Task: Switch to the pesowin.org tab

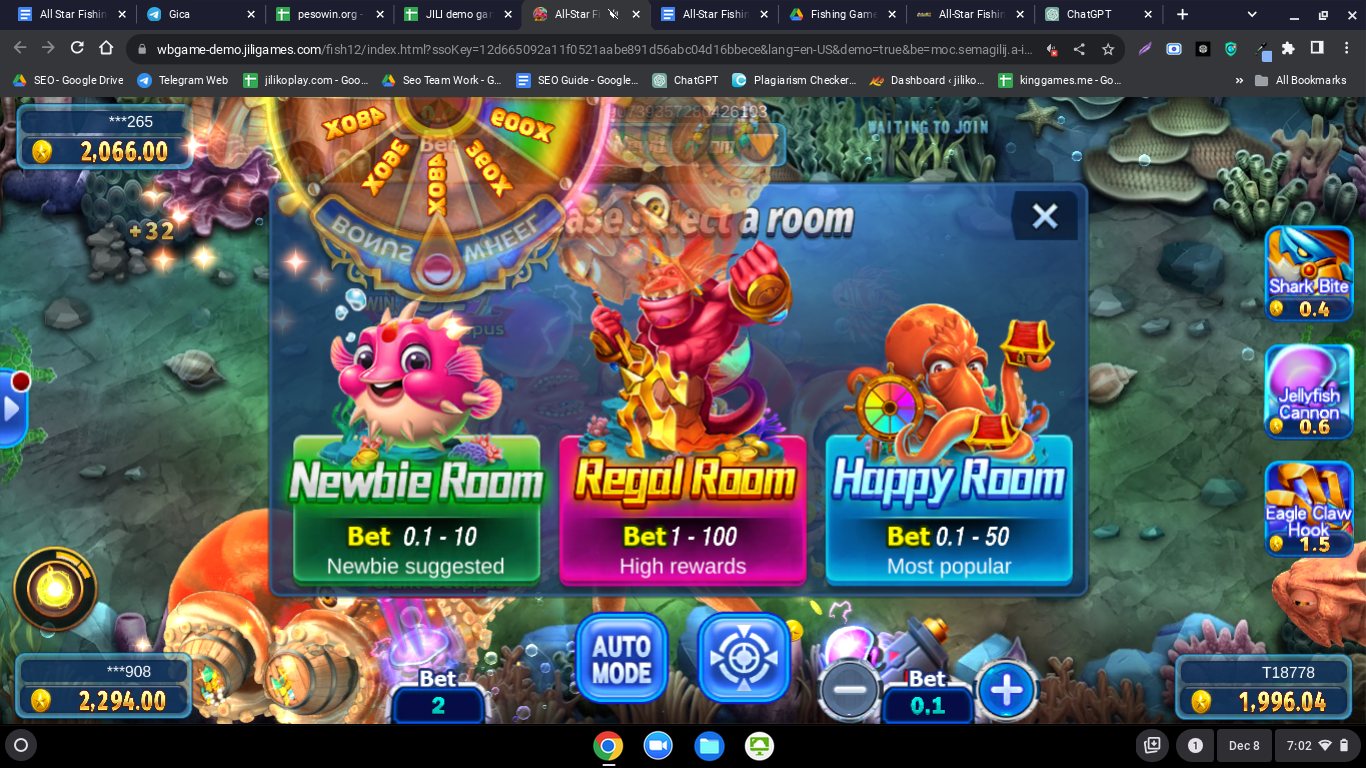Action: point(329,15)
